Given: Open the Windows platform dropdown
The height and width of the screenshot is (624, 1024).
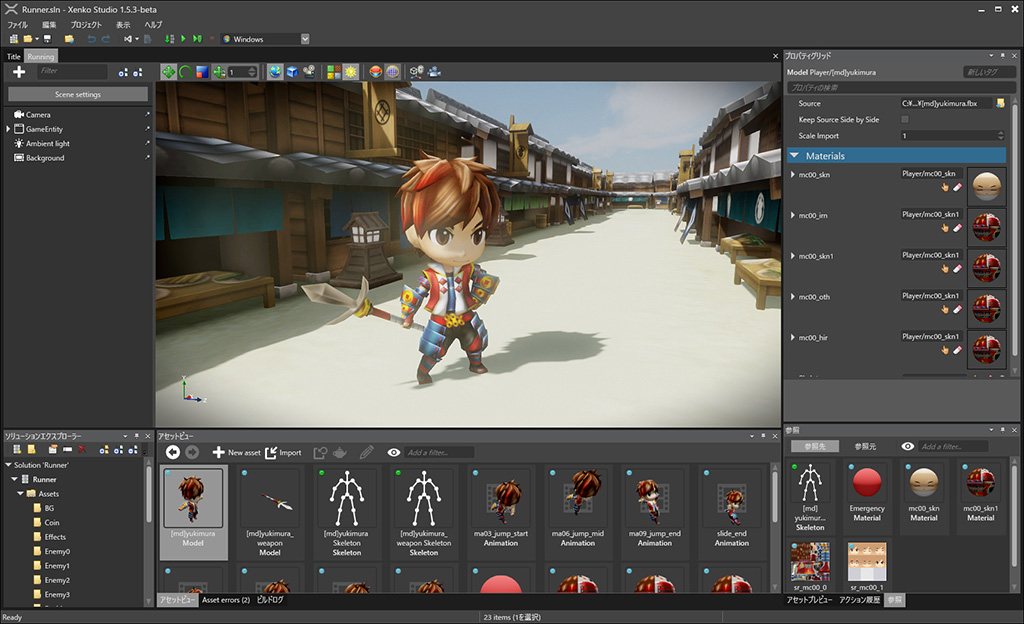Looking at the screenshot, I should click(305, 39).
